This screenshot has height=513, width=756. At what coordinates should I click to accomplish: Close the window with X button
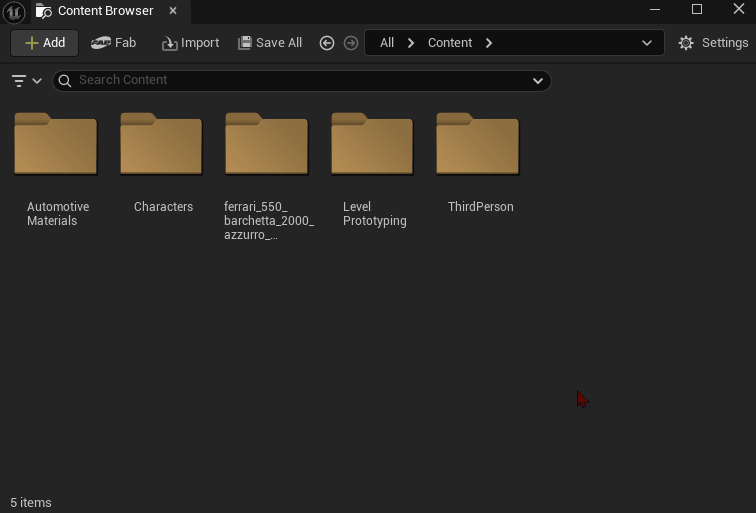[x=739, y=9]
